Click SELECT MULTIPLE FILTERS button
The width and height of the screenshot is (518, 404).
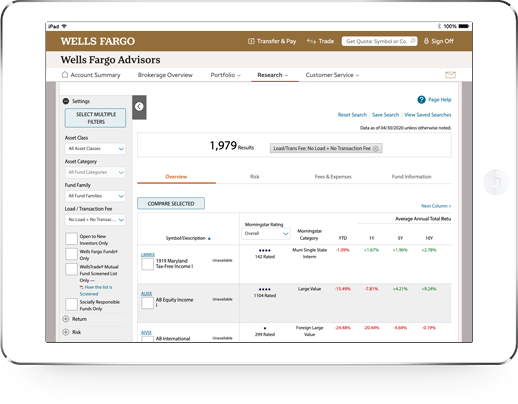(95, 118)
